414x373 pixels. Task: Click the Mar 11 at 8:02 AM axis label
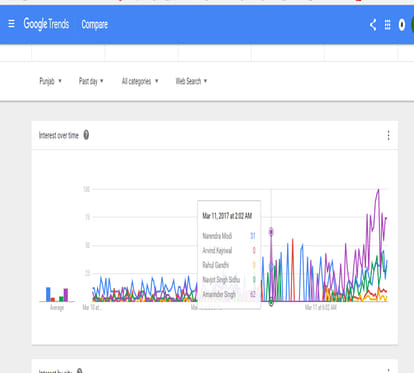point(321,307)
